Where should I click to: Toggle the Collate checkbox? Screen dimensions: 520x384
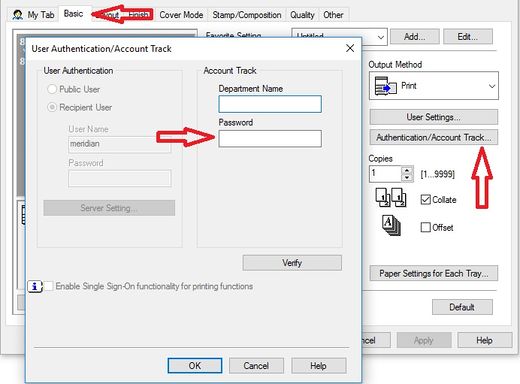click(426, 200)
